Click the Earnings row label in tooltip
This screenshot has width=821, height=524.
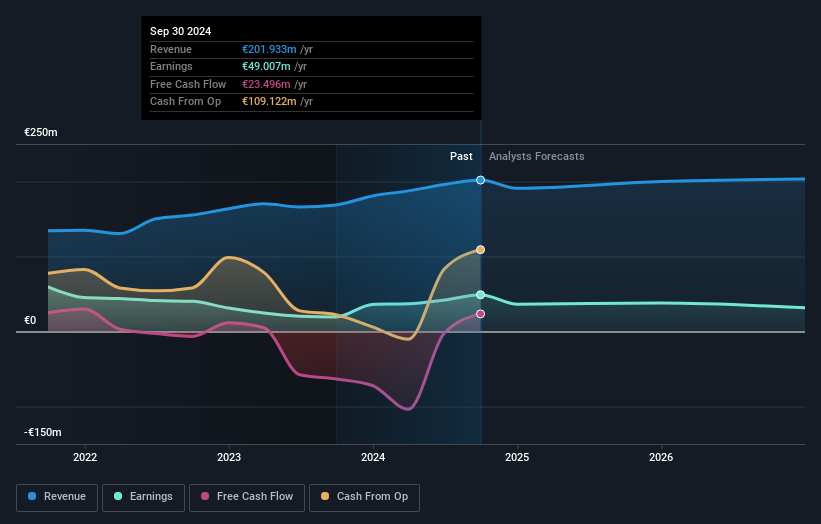[171, 66]
